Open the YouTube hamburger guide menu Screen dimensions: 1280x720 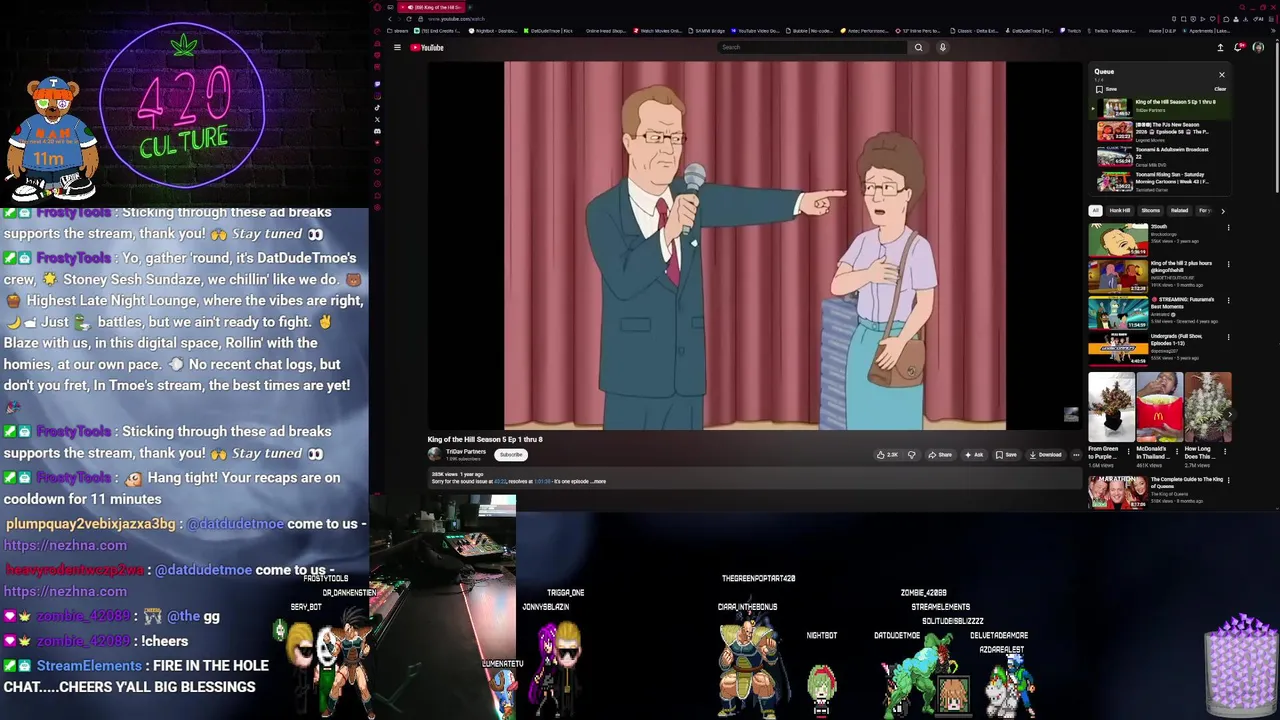[397, 47]
